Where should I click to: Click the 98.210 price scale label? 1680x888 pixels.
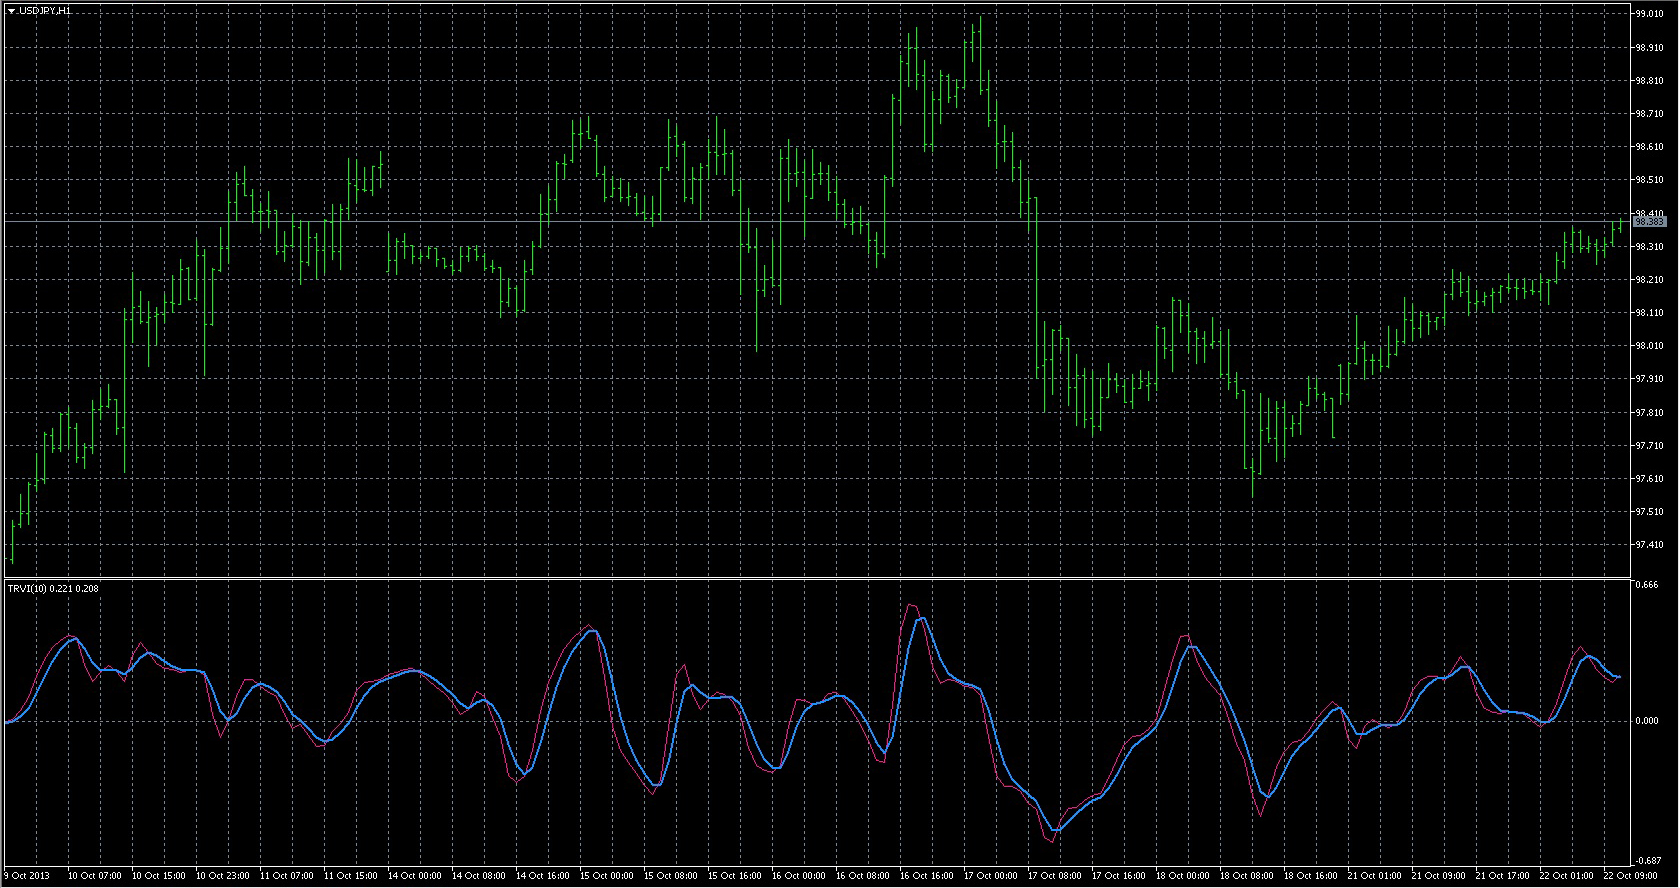[1649, 280]
